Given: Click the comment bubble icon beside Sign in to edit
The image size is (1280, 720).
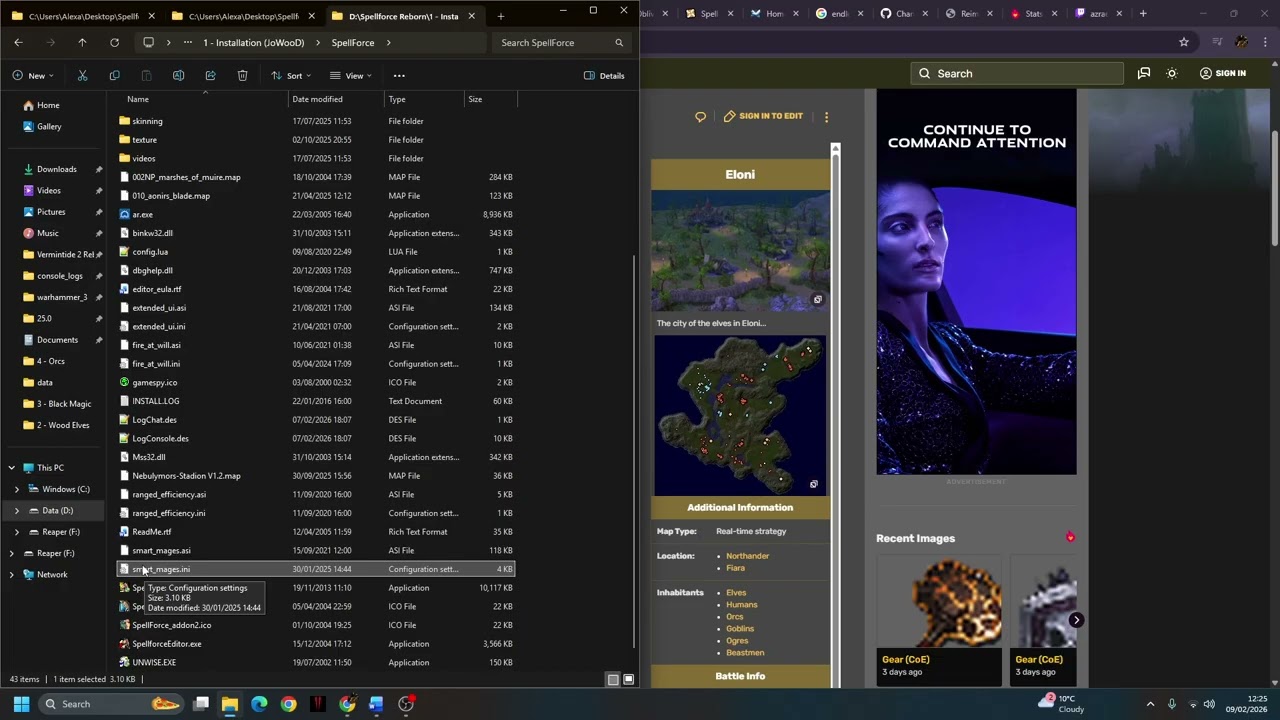Looking at the screenshot, I should 700,116.
